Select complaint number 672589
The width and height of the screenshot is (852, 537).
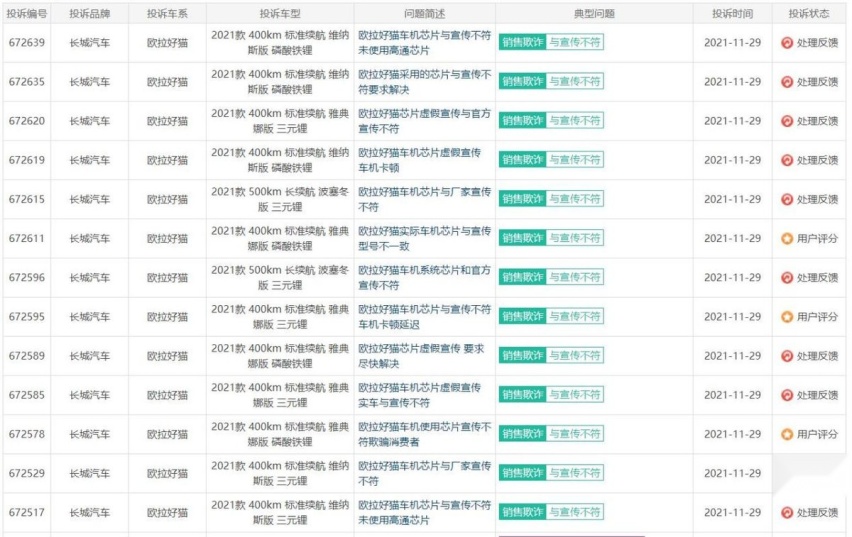(27, 355)
